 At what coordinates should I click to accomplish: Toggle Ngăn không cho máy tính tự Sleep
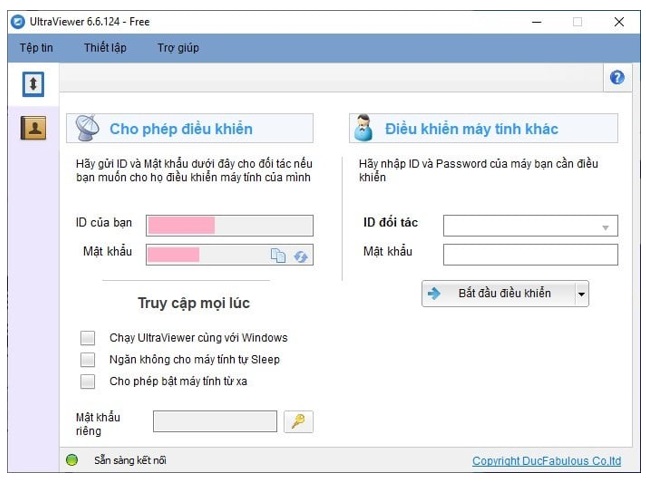[88, 359]
